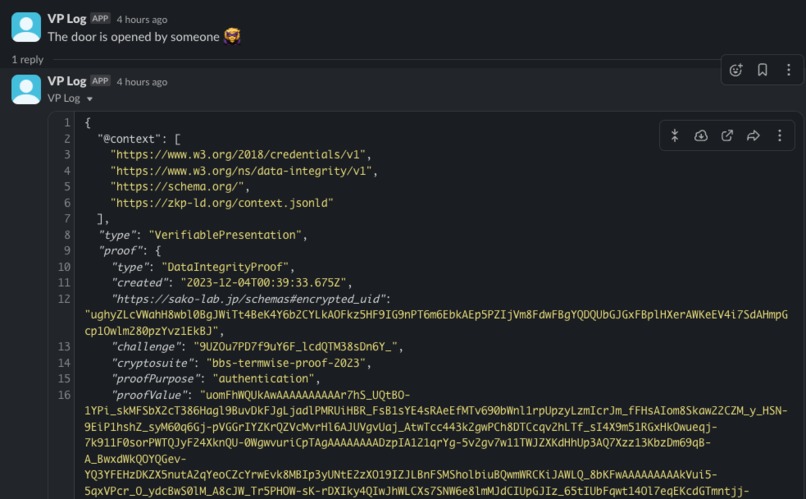
Task: Click the challenge value 9UZOu7PD7f9uY6F
Action: tap(298, 346)
